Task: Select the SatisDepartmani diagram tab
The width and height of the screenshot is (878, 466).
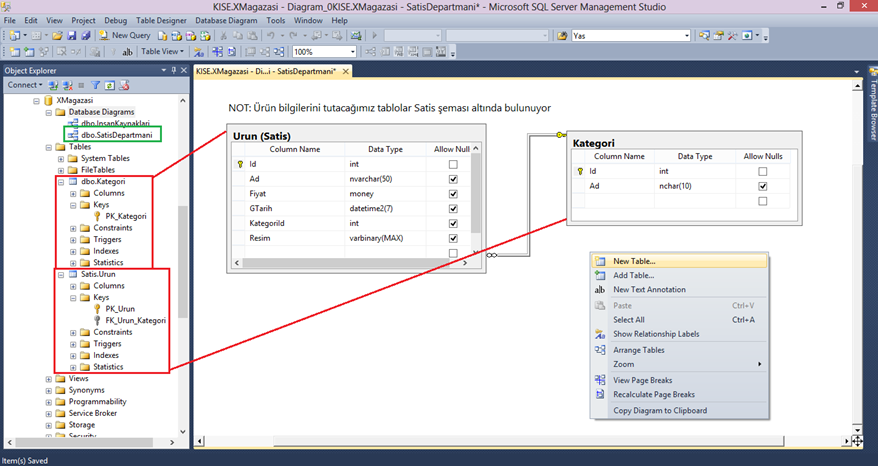Action: 266,71
